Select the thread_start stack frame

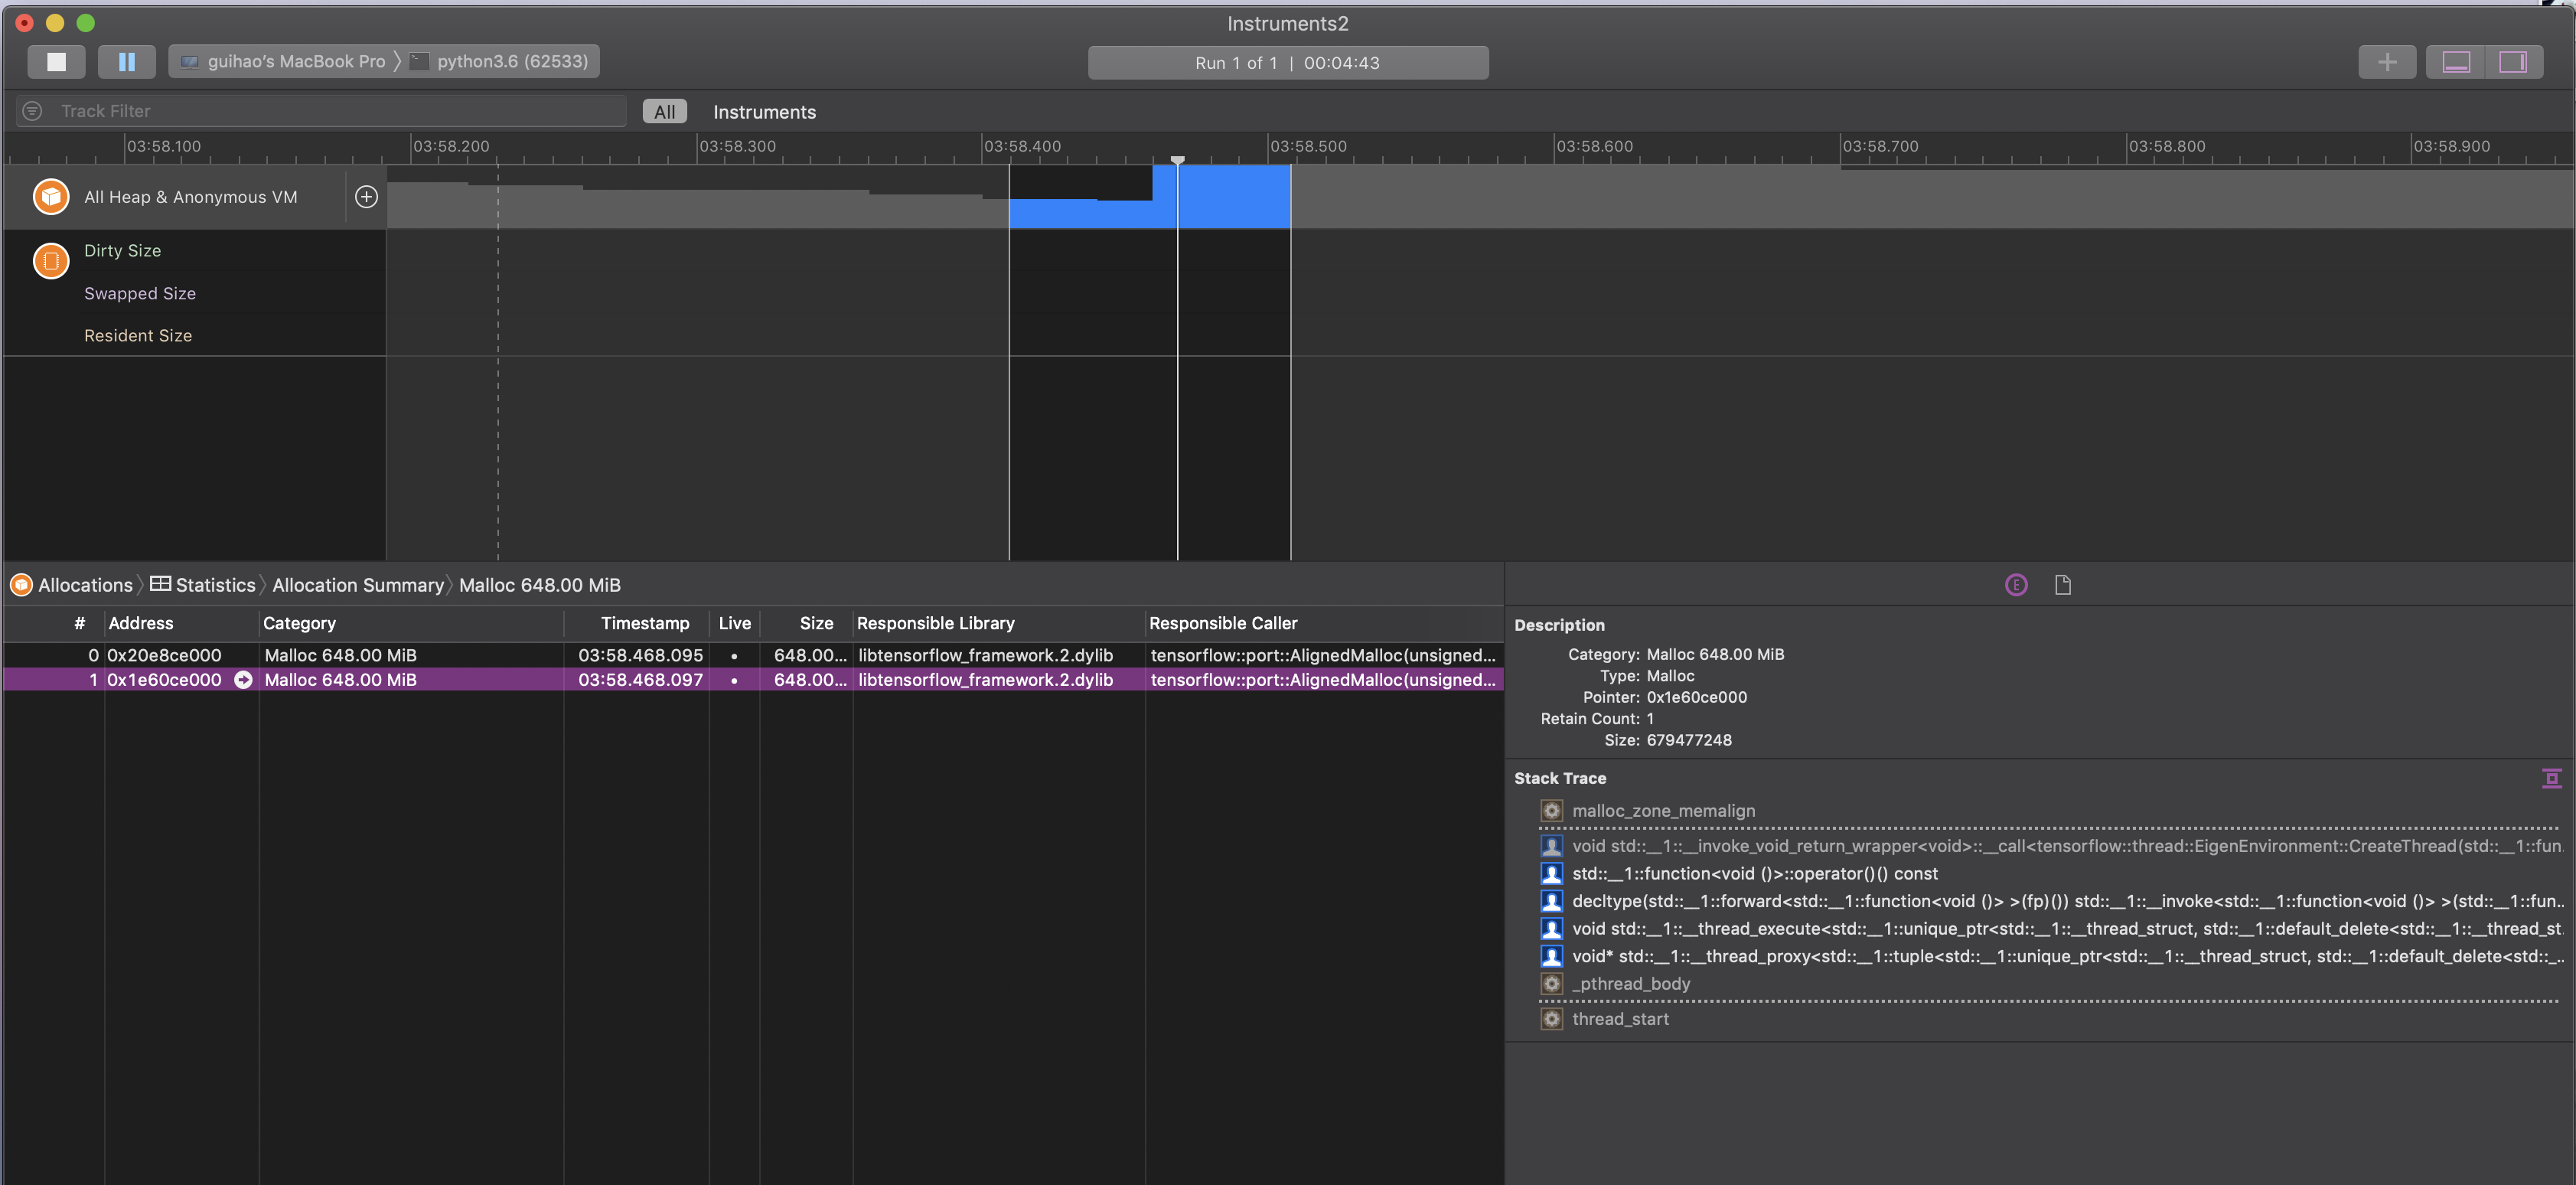(x=1620, y=1019)
